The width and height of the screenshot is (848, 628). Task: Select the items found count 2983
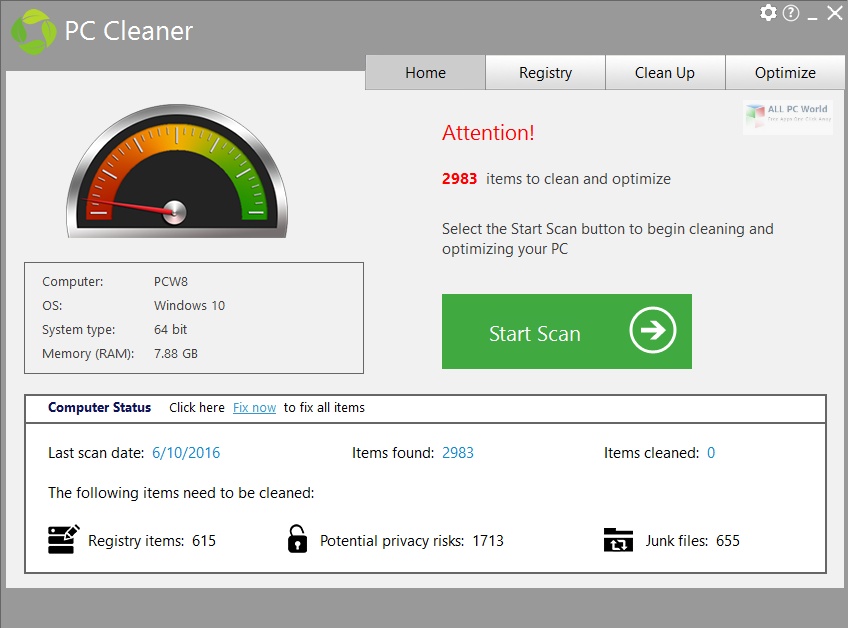[x=458, y=452]
